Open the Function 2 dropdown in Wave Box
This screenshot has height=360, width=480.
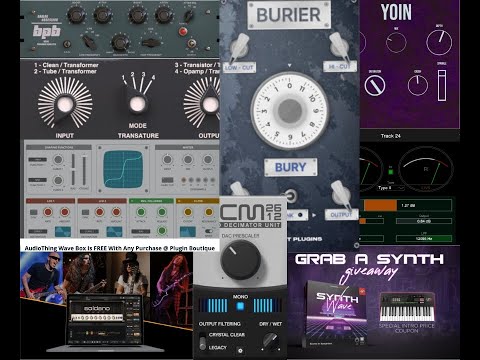point(37,180)
